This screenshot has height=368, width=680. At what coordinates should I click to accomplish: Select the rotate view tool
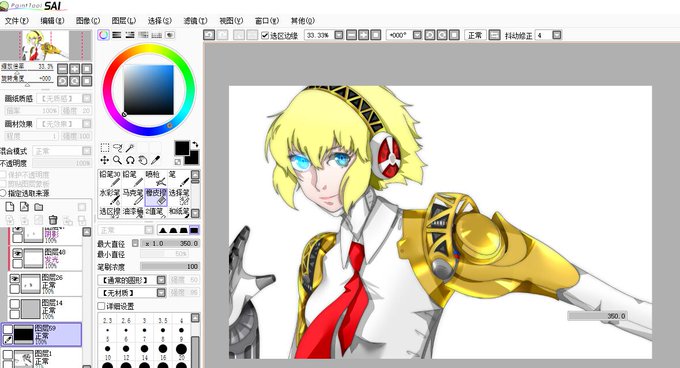(x=130, y=160)
